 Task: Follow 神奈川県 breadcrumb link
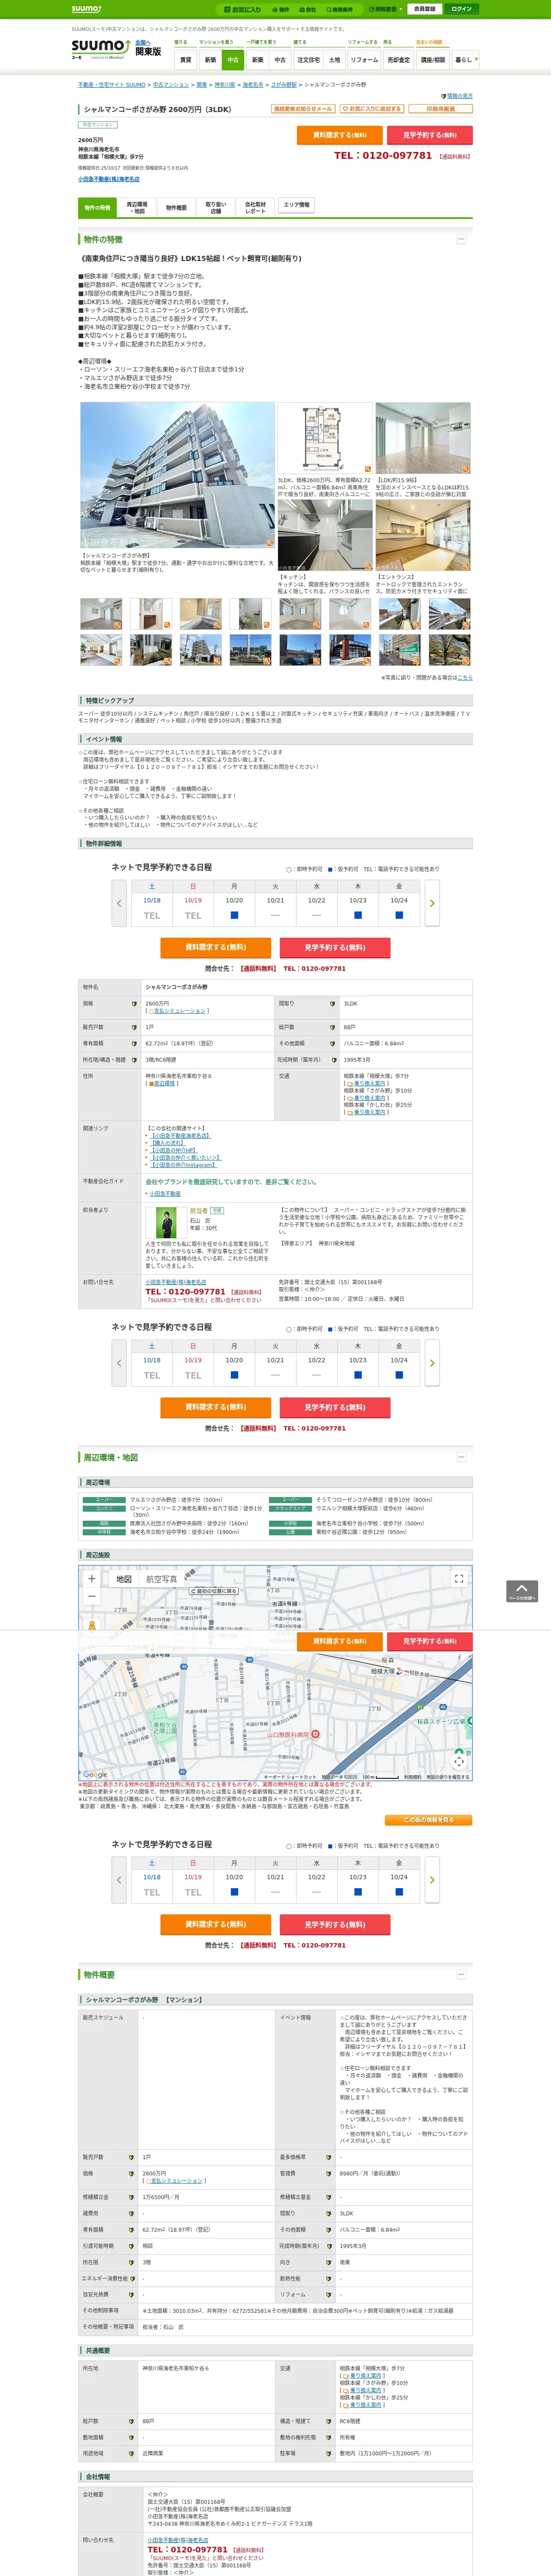pyautogui.click(x=225, y=85)
